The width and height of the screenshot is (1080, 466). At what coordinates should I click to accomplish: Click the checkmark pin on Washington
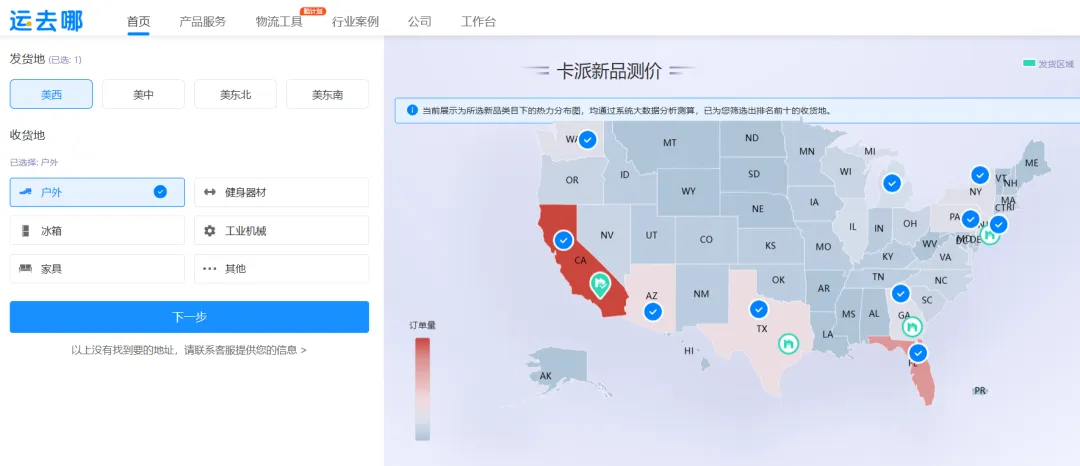tap(588, 140)
